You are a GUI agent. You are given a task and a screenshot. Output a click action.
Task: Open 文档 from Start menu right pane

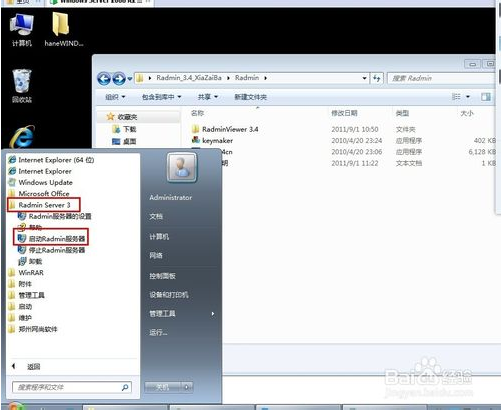point(156,216)
